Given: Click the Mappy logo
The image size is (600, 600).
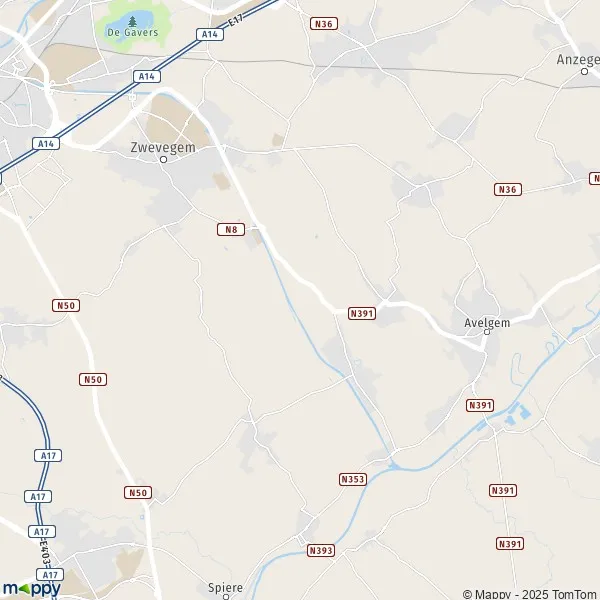Looking at the screenshot, I should click(32, 589).
